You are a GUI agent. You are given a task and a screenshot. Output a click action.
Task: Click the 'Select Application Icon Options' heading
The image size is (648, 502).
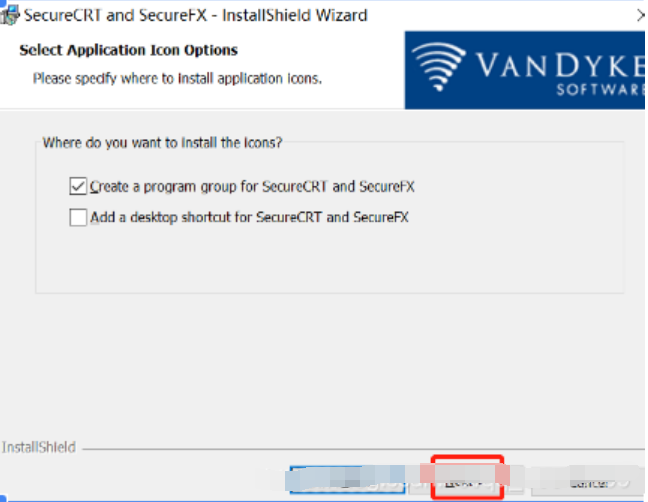pyautogui.click(x=129, y=50)
